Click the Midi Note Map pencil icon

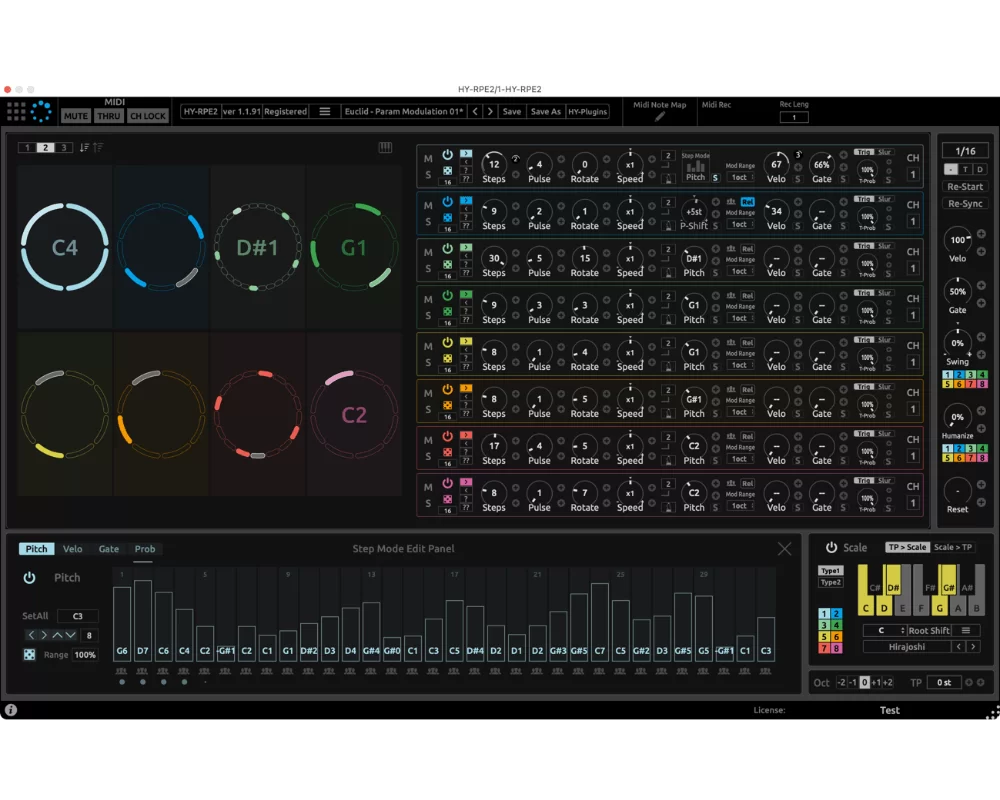659,117
